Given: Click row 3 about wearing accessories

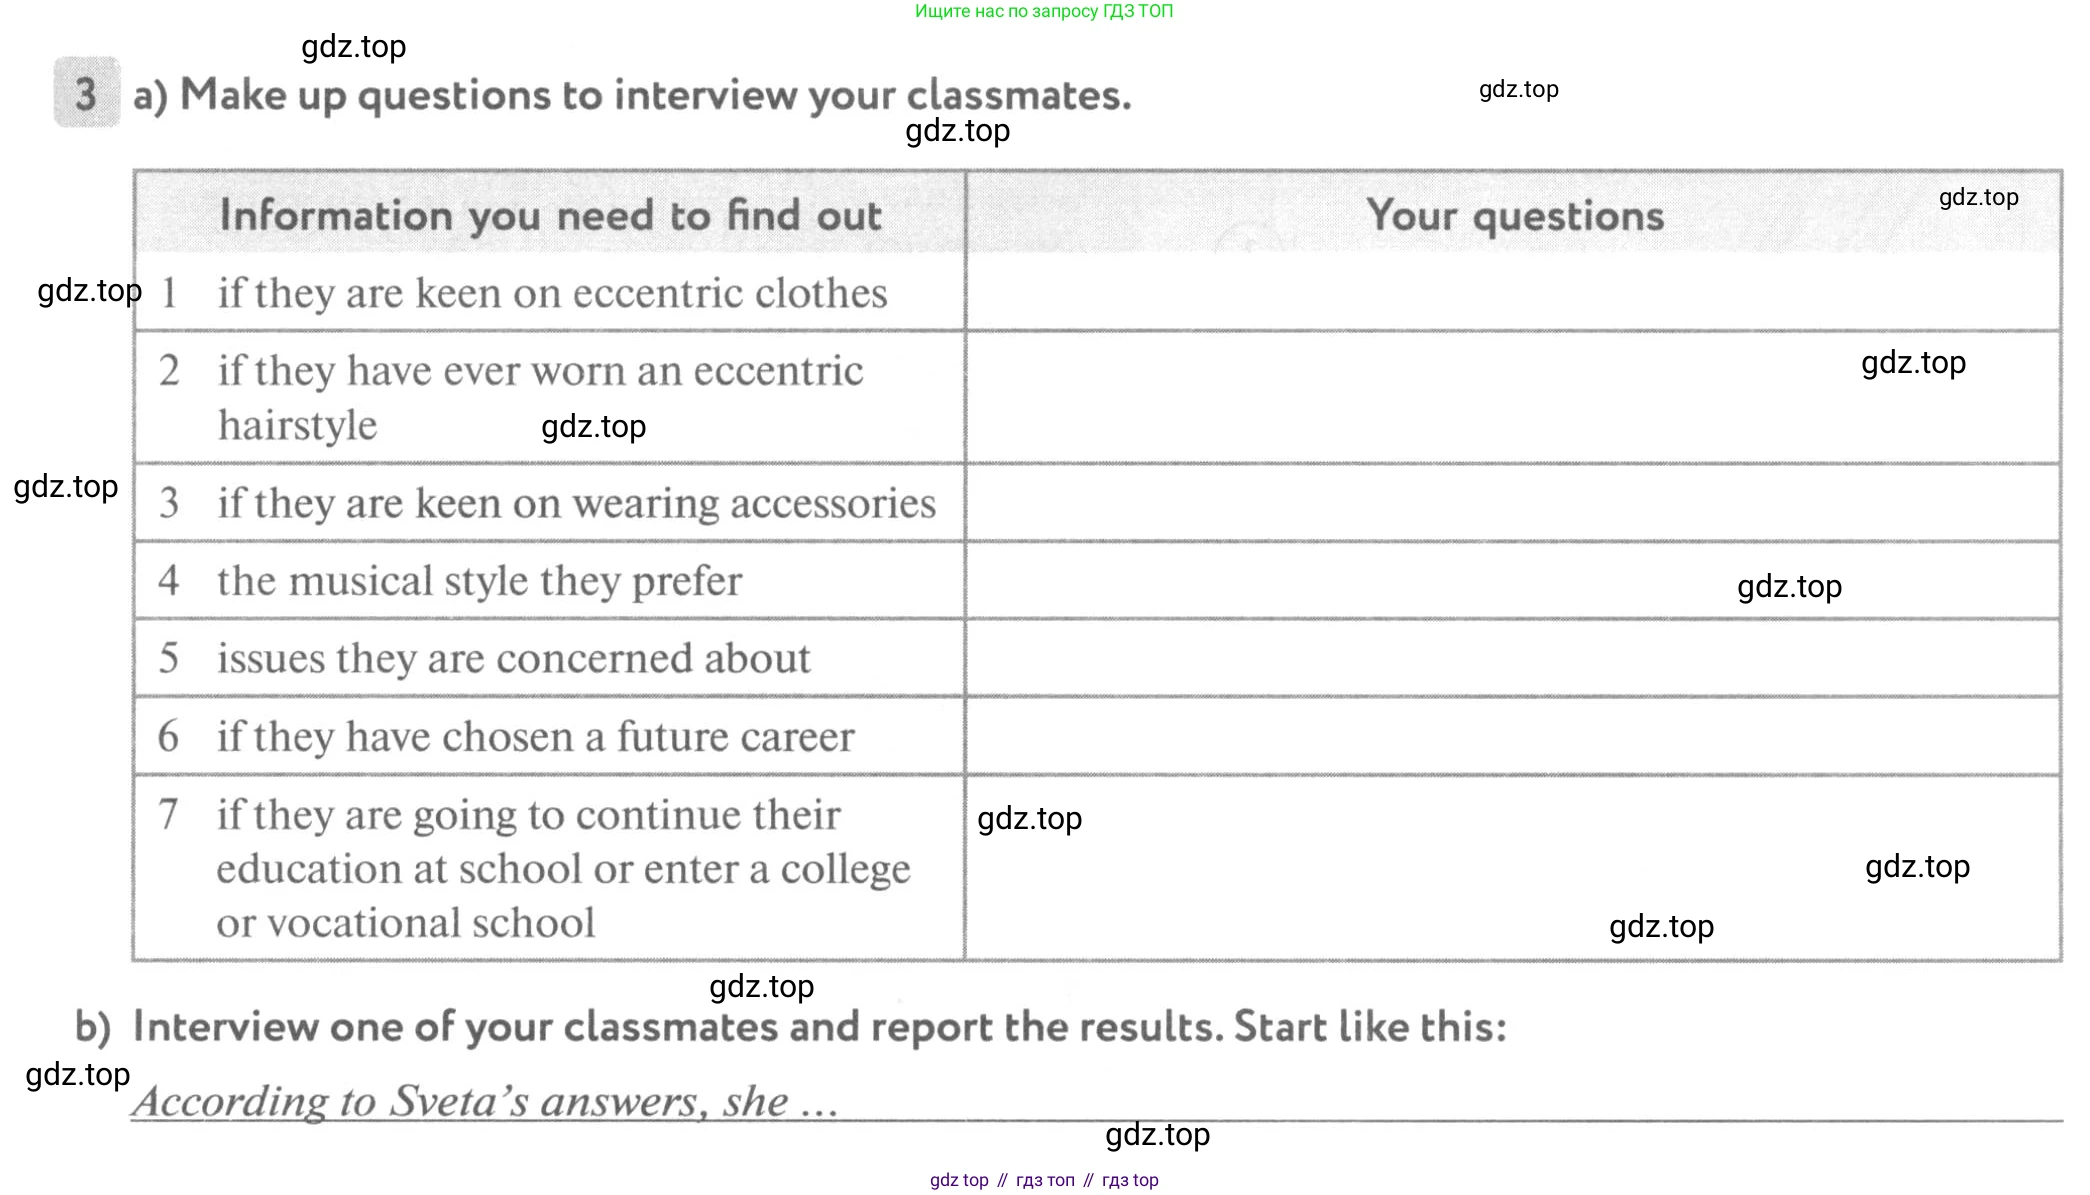Looking at the screenshot, I should 550,502.
